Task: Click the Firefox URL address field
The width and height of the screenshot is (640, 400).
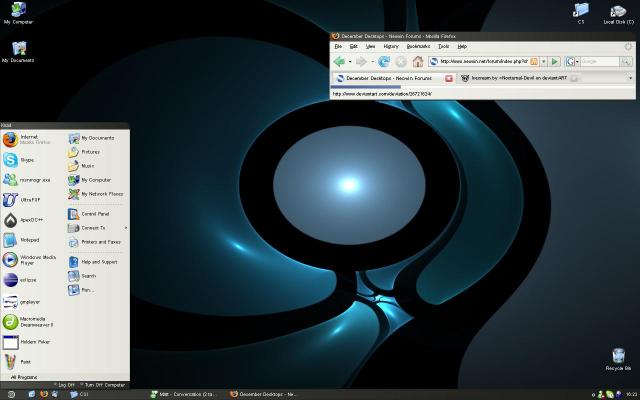Action: click(484, 62)
